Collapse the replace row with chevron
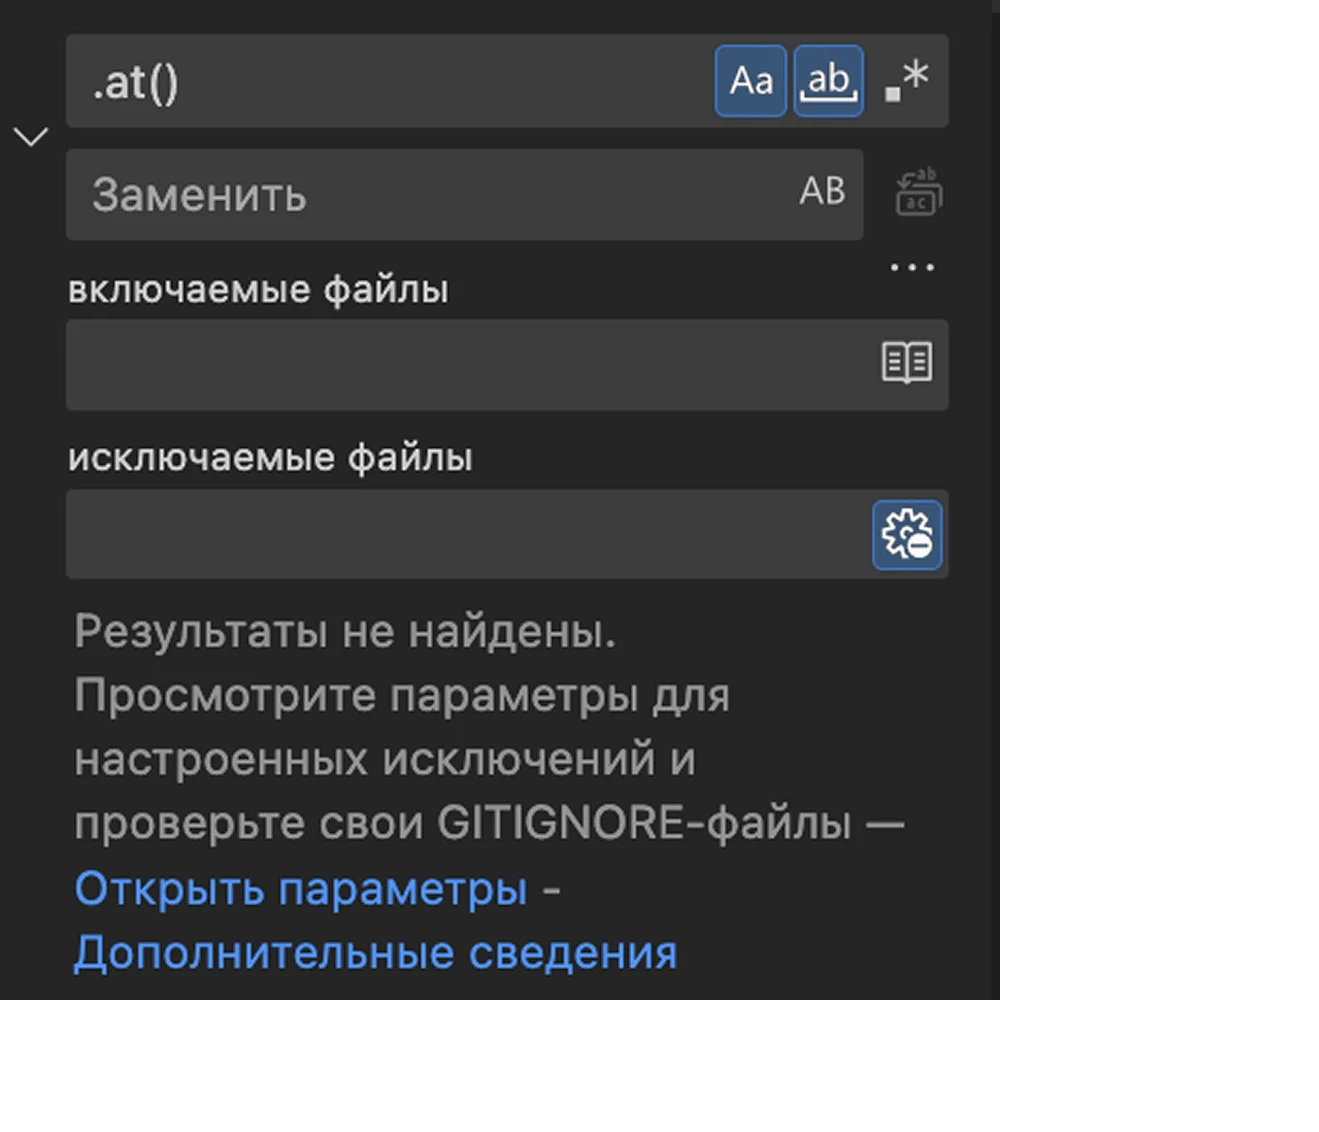 pyautogui.click(x=31, y=137)
